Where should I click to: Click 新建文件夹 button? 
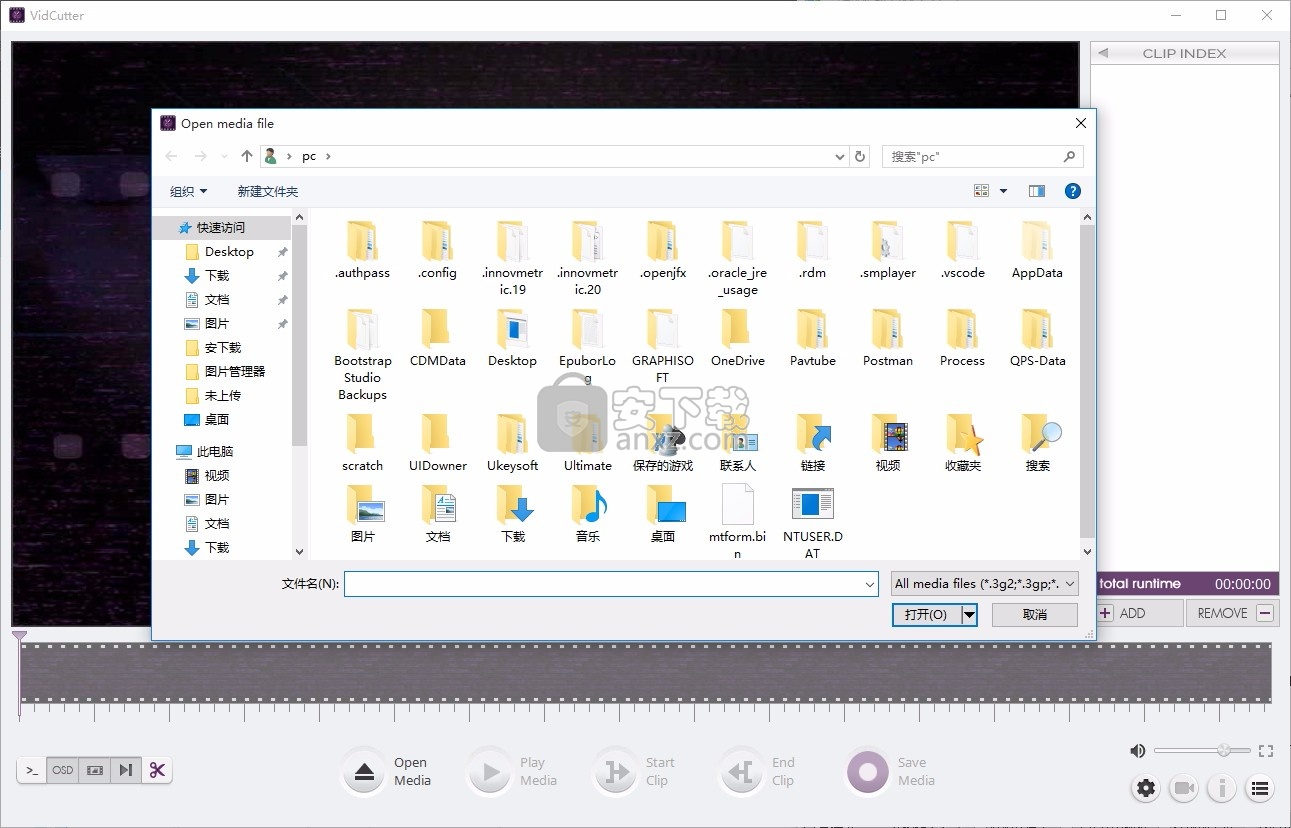[x=267, y=191]
